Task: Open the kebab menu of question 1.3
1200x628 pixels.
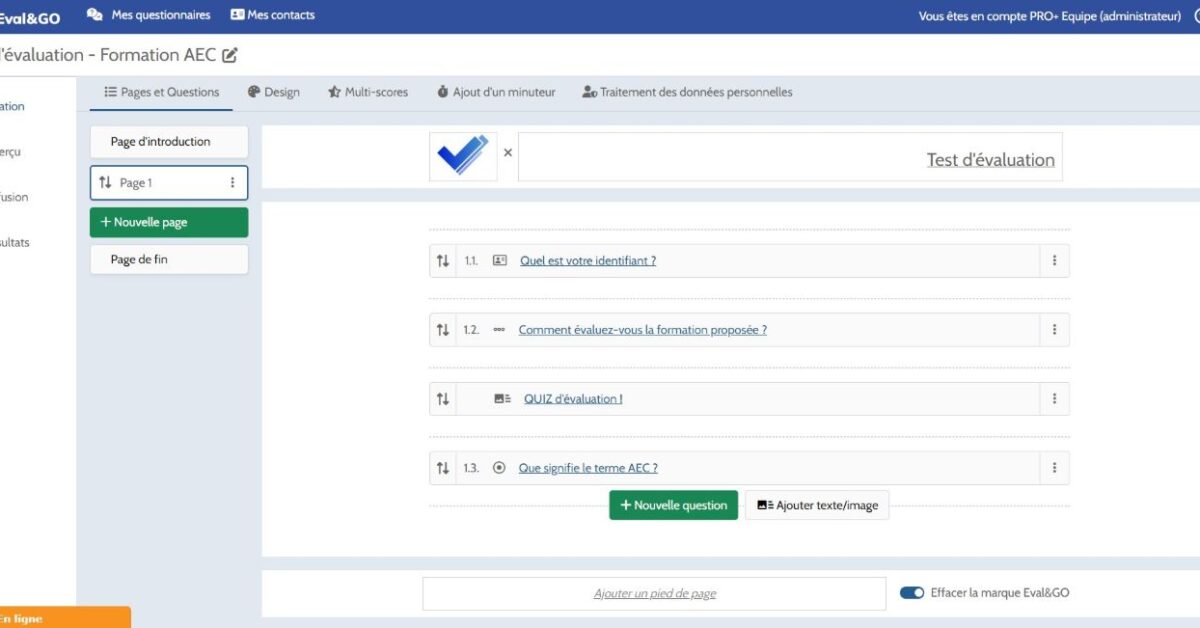Action: [1054, 467]
